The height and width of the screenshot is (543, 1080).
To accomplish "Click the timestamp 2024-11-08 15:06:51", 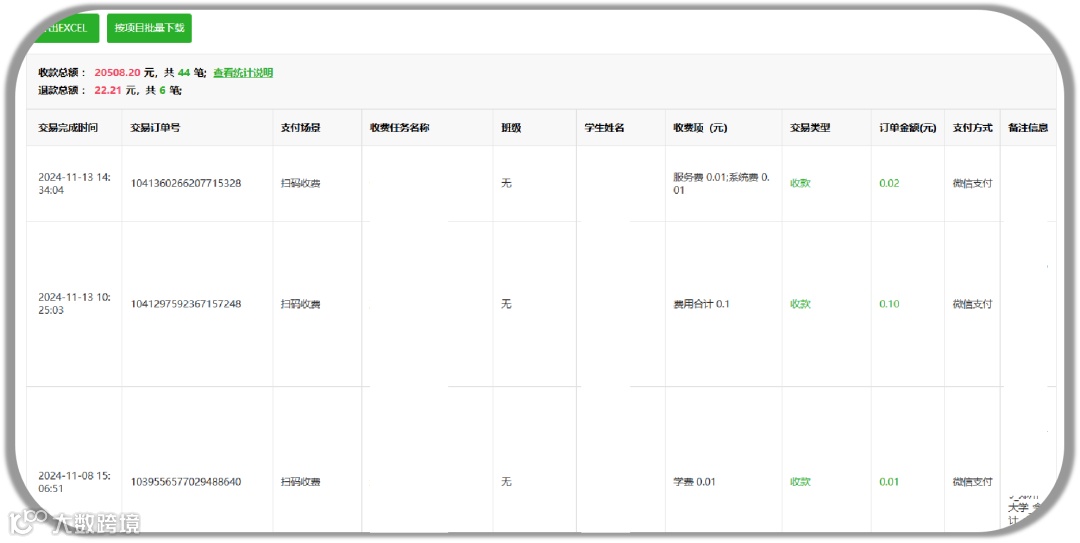I will tap(74, 482).
